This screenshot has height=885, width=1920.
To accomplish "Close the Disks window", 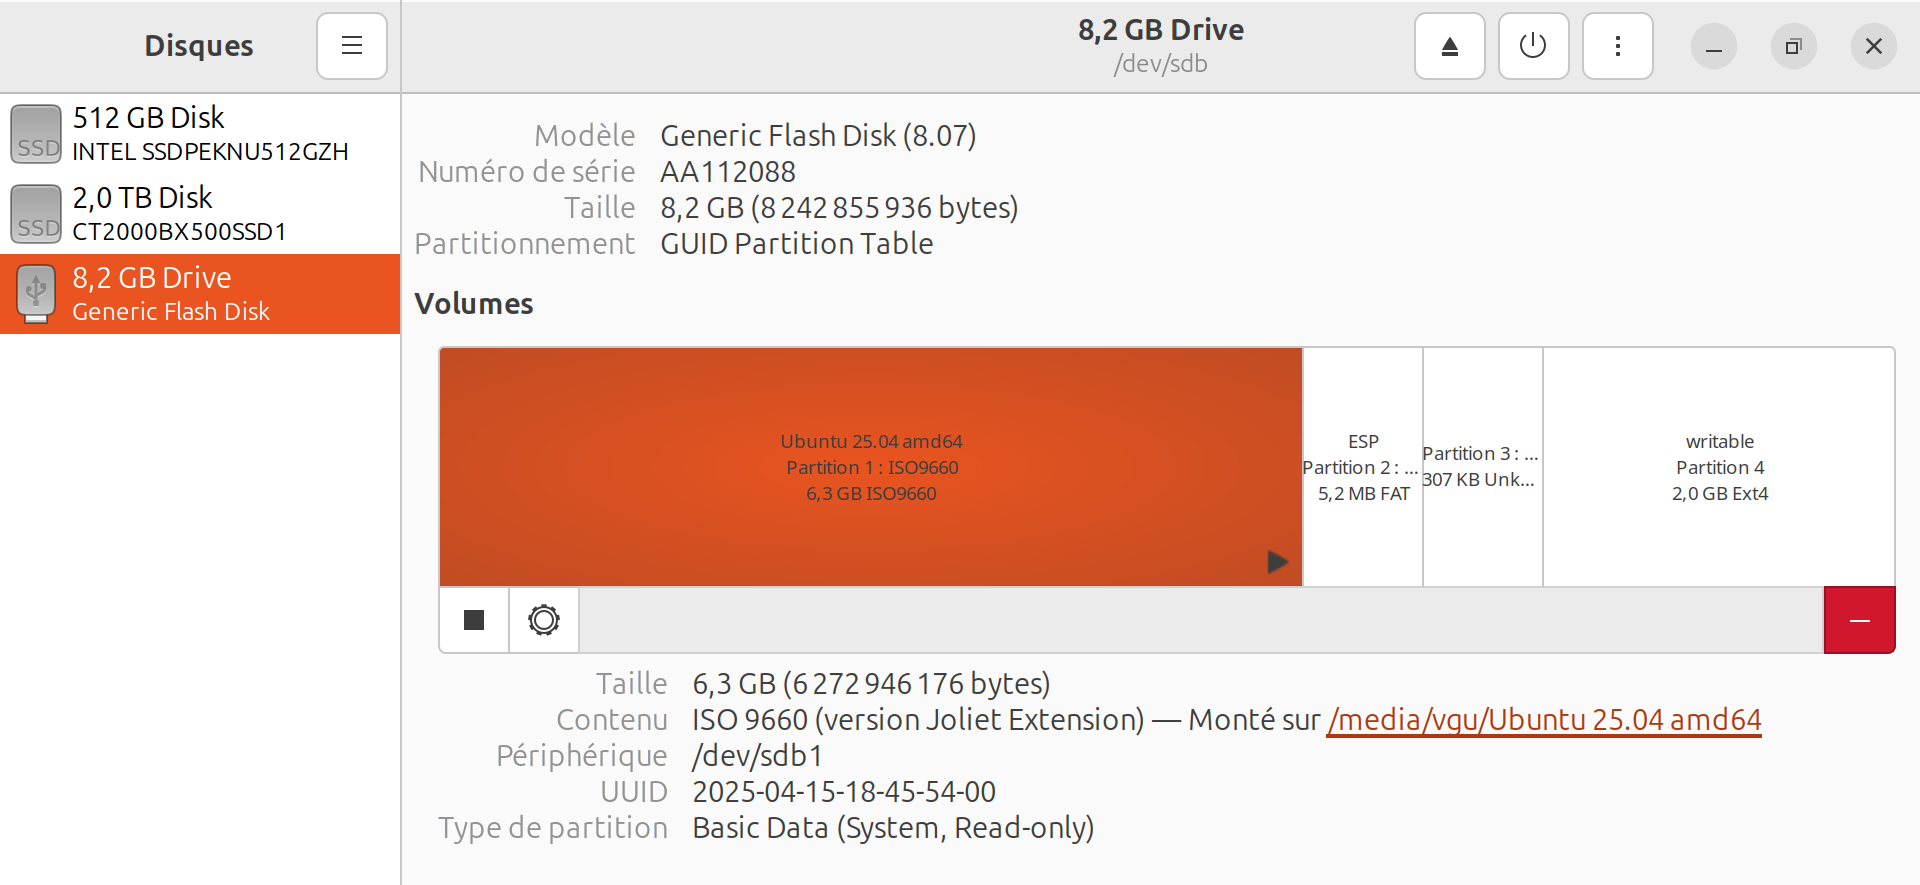I will click(x=1874, y=46).
